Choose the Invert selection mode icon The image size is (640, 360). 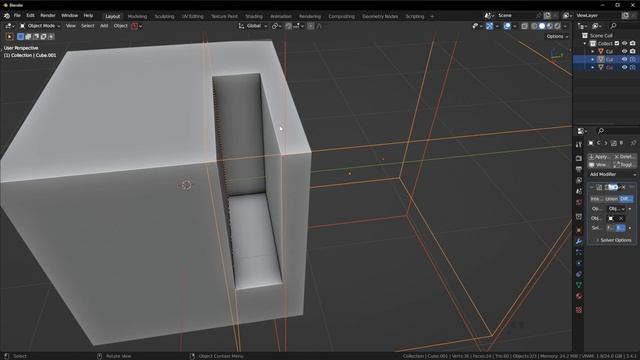coord(43,37)
